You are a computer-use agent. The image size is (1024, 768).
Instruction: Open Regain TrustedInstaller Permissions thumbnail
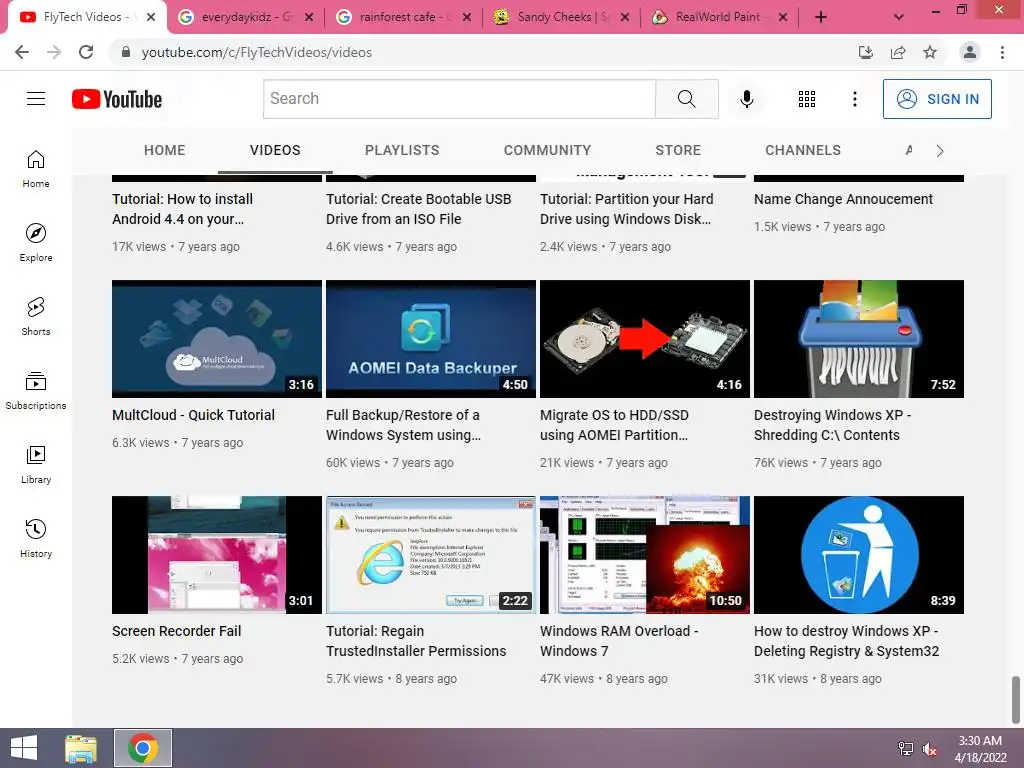point(431,555)
